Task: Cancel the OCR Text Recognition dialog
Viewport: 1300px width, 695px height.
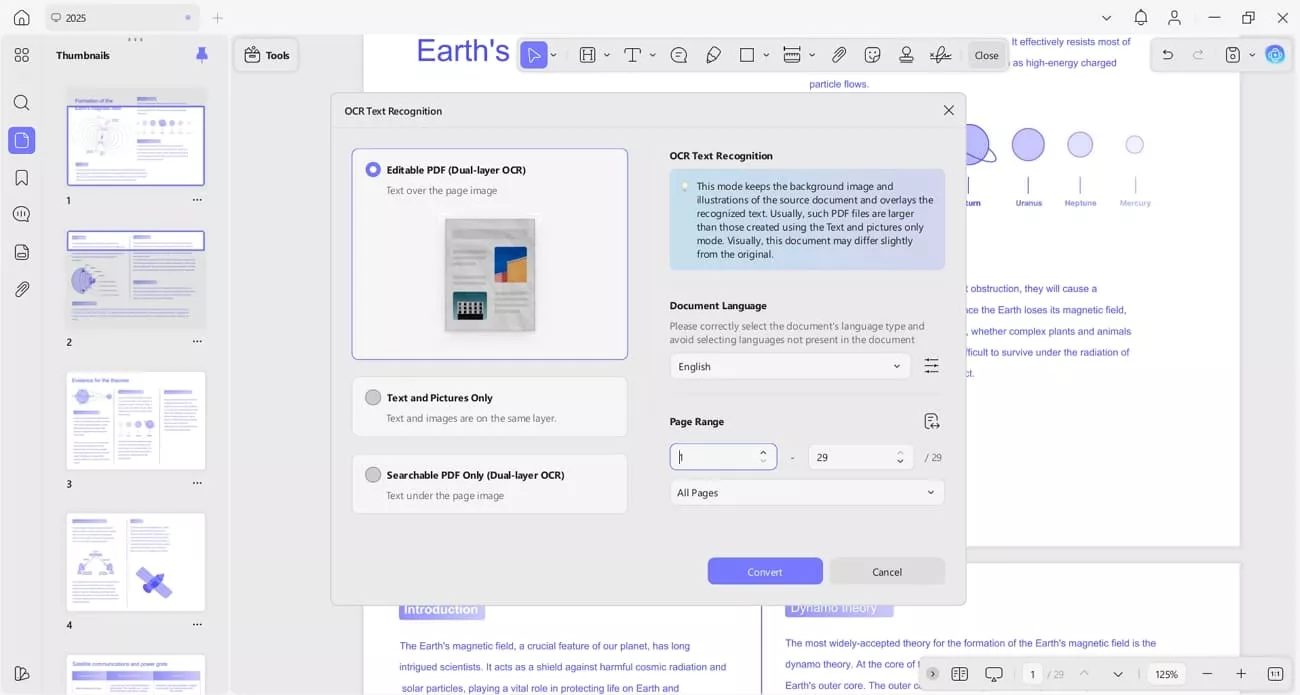Action: coord(887,571)
